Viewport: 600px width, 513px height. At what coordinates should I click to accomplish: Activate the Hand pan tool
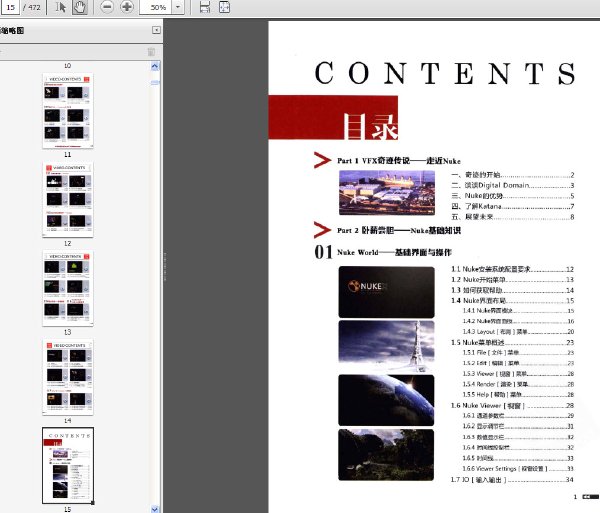(x=80, y=7)
